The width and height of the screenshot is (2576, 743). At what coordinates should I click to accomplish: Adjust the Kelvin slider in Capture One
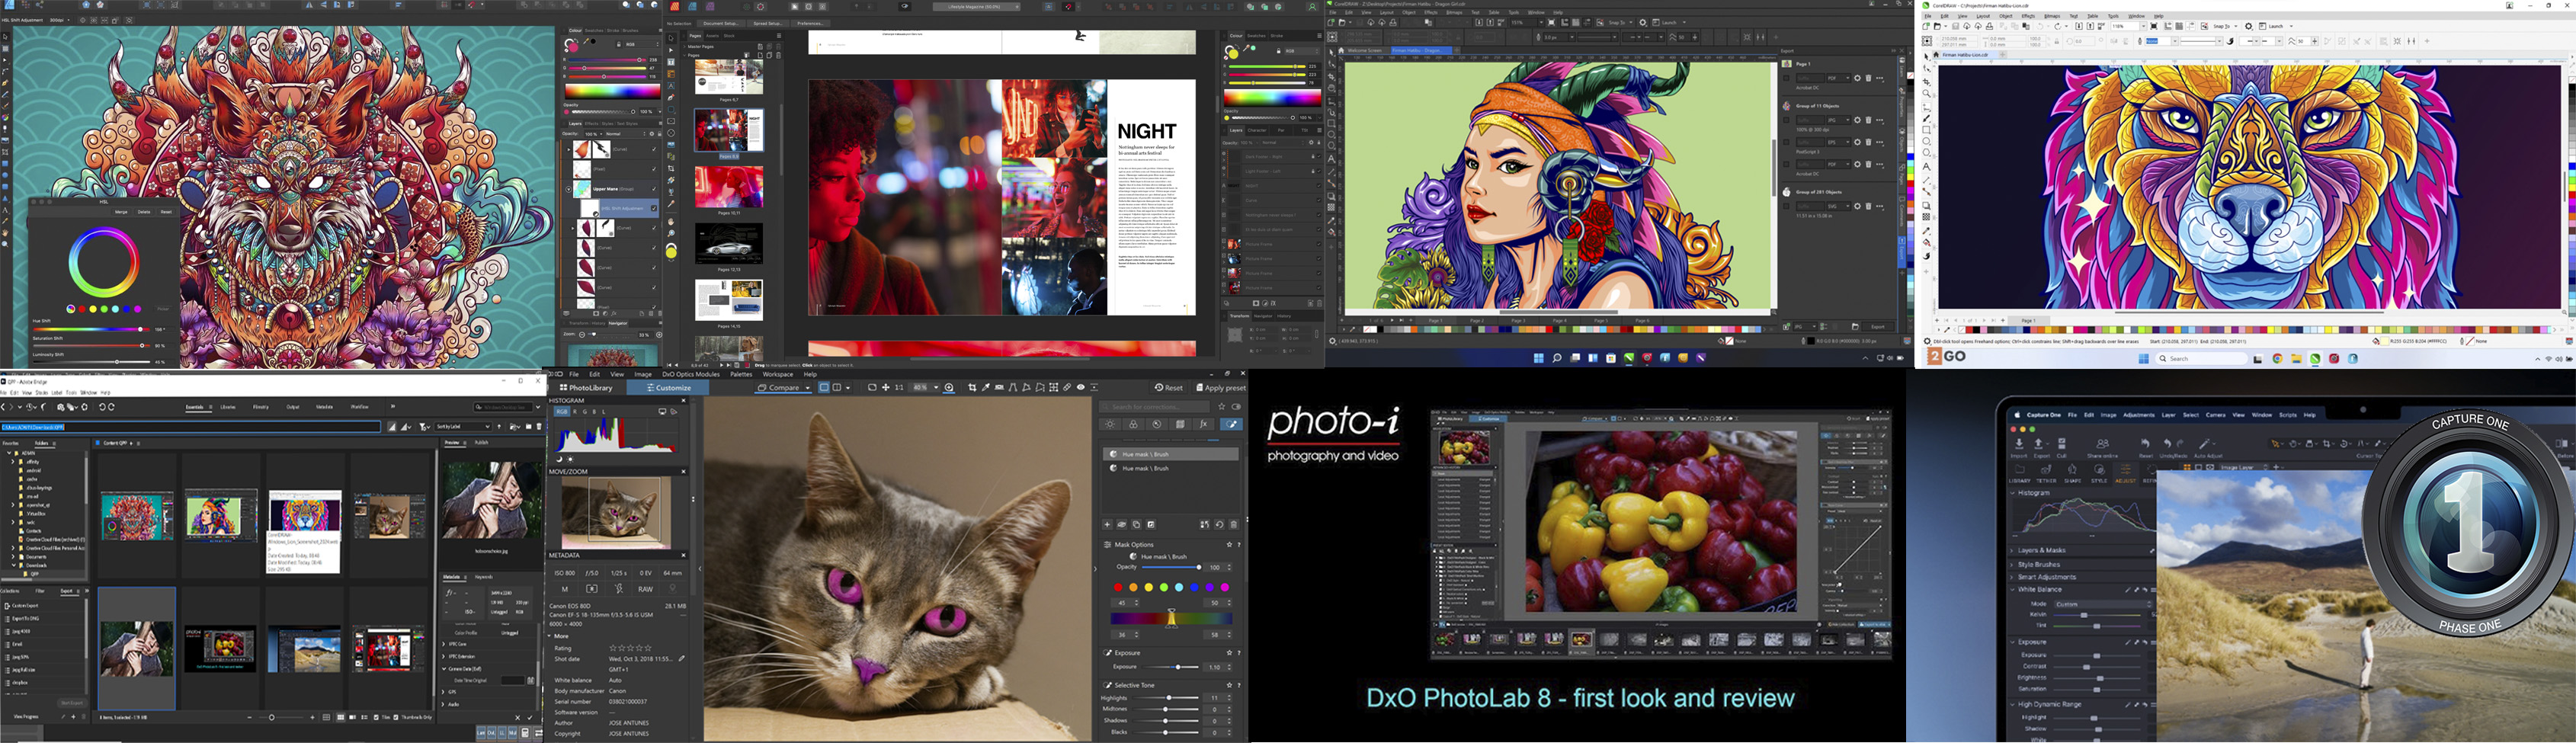click(x=2097, y=616)
